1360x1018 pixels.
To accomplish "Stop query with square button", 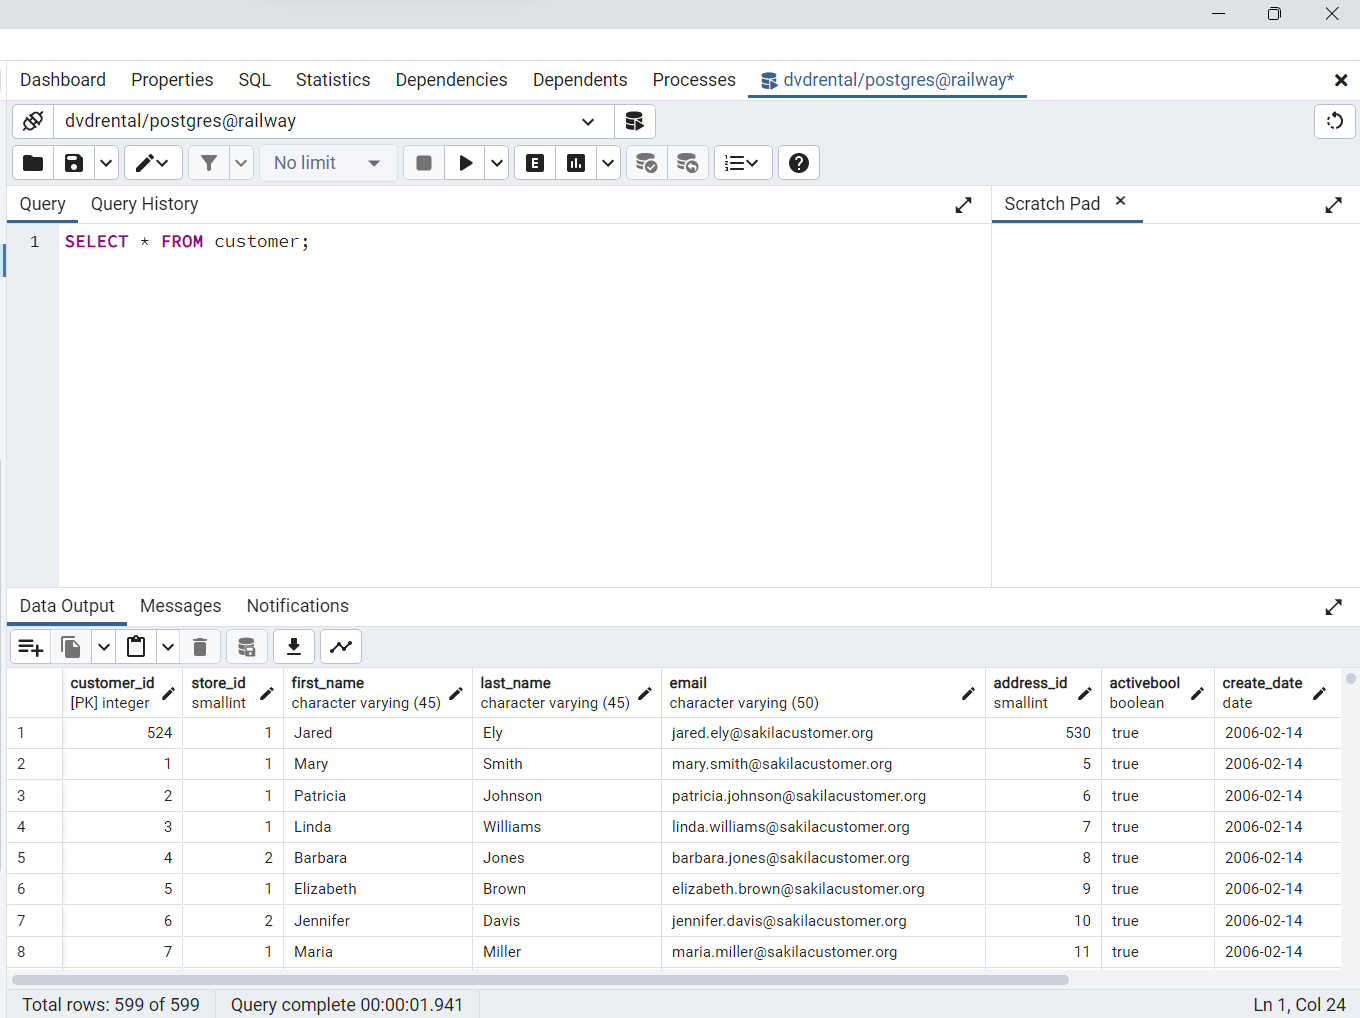I will tap(424, 163).
